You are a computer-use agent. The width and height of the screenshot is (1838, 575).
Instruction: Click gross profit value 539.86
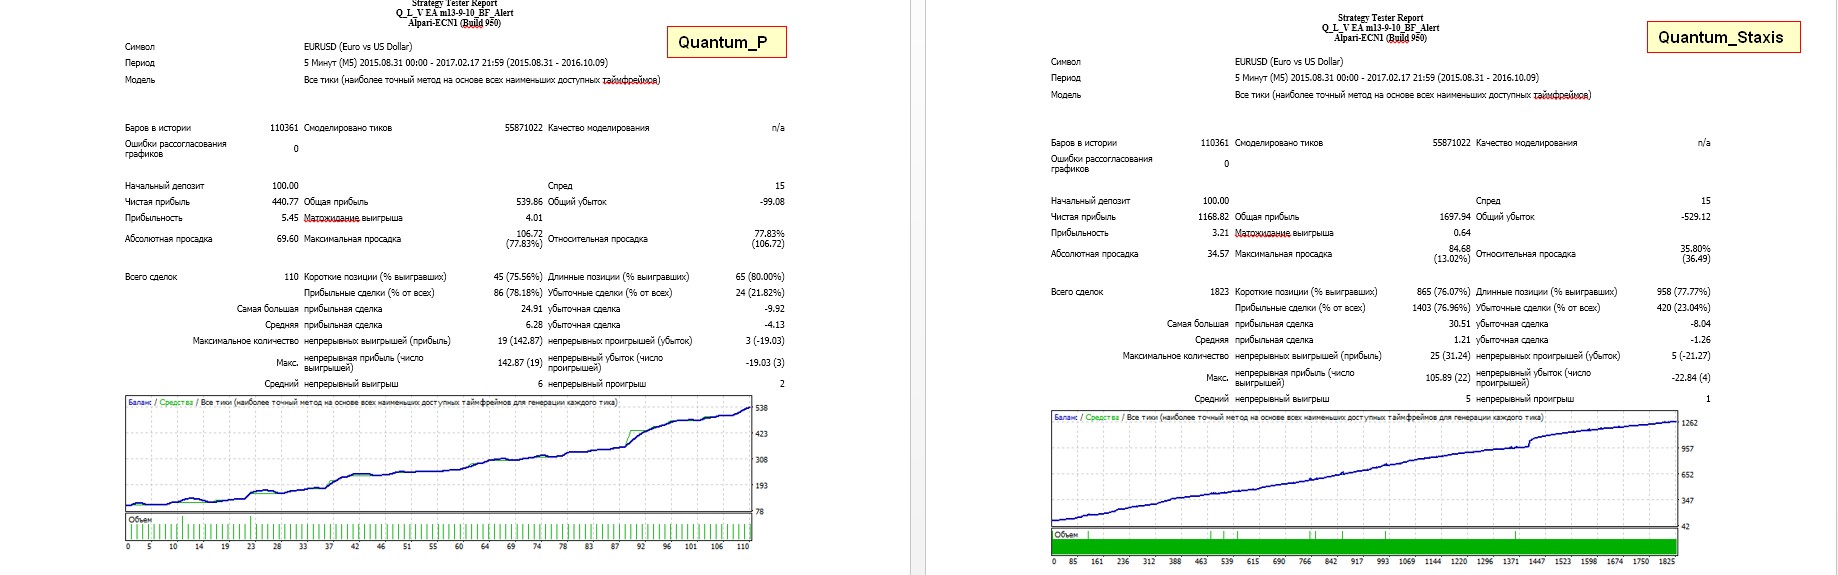pyautogui.click(x=529, y=202)
